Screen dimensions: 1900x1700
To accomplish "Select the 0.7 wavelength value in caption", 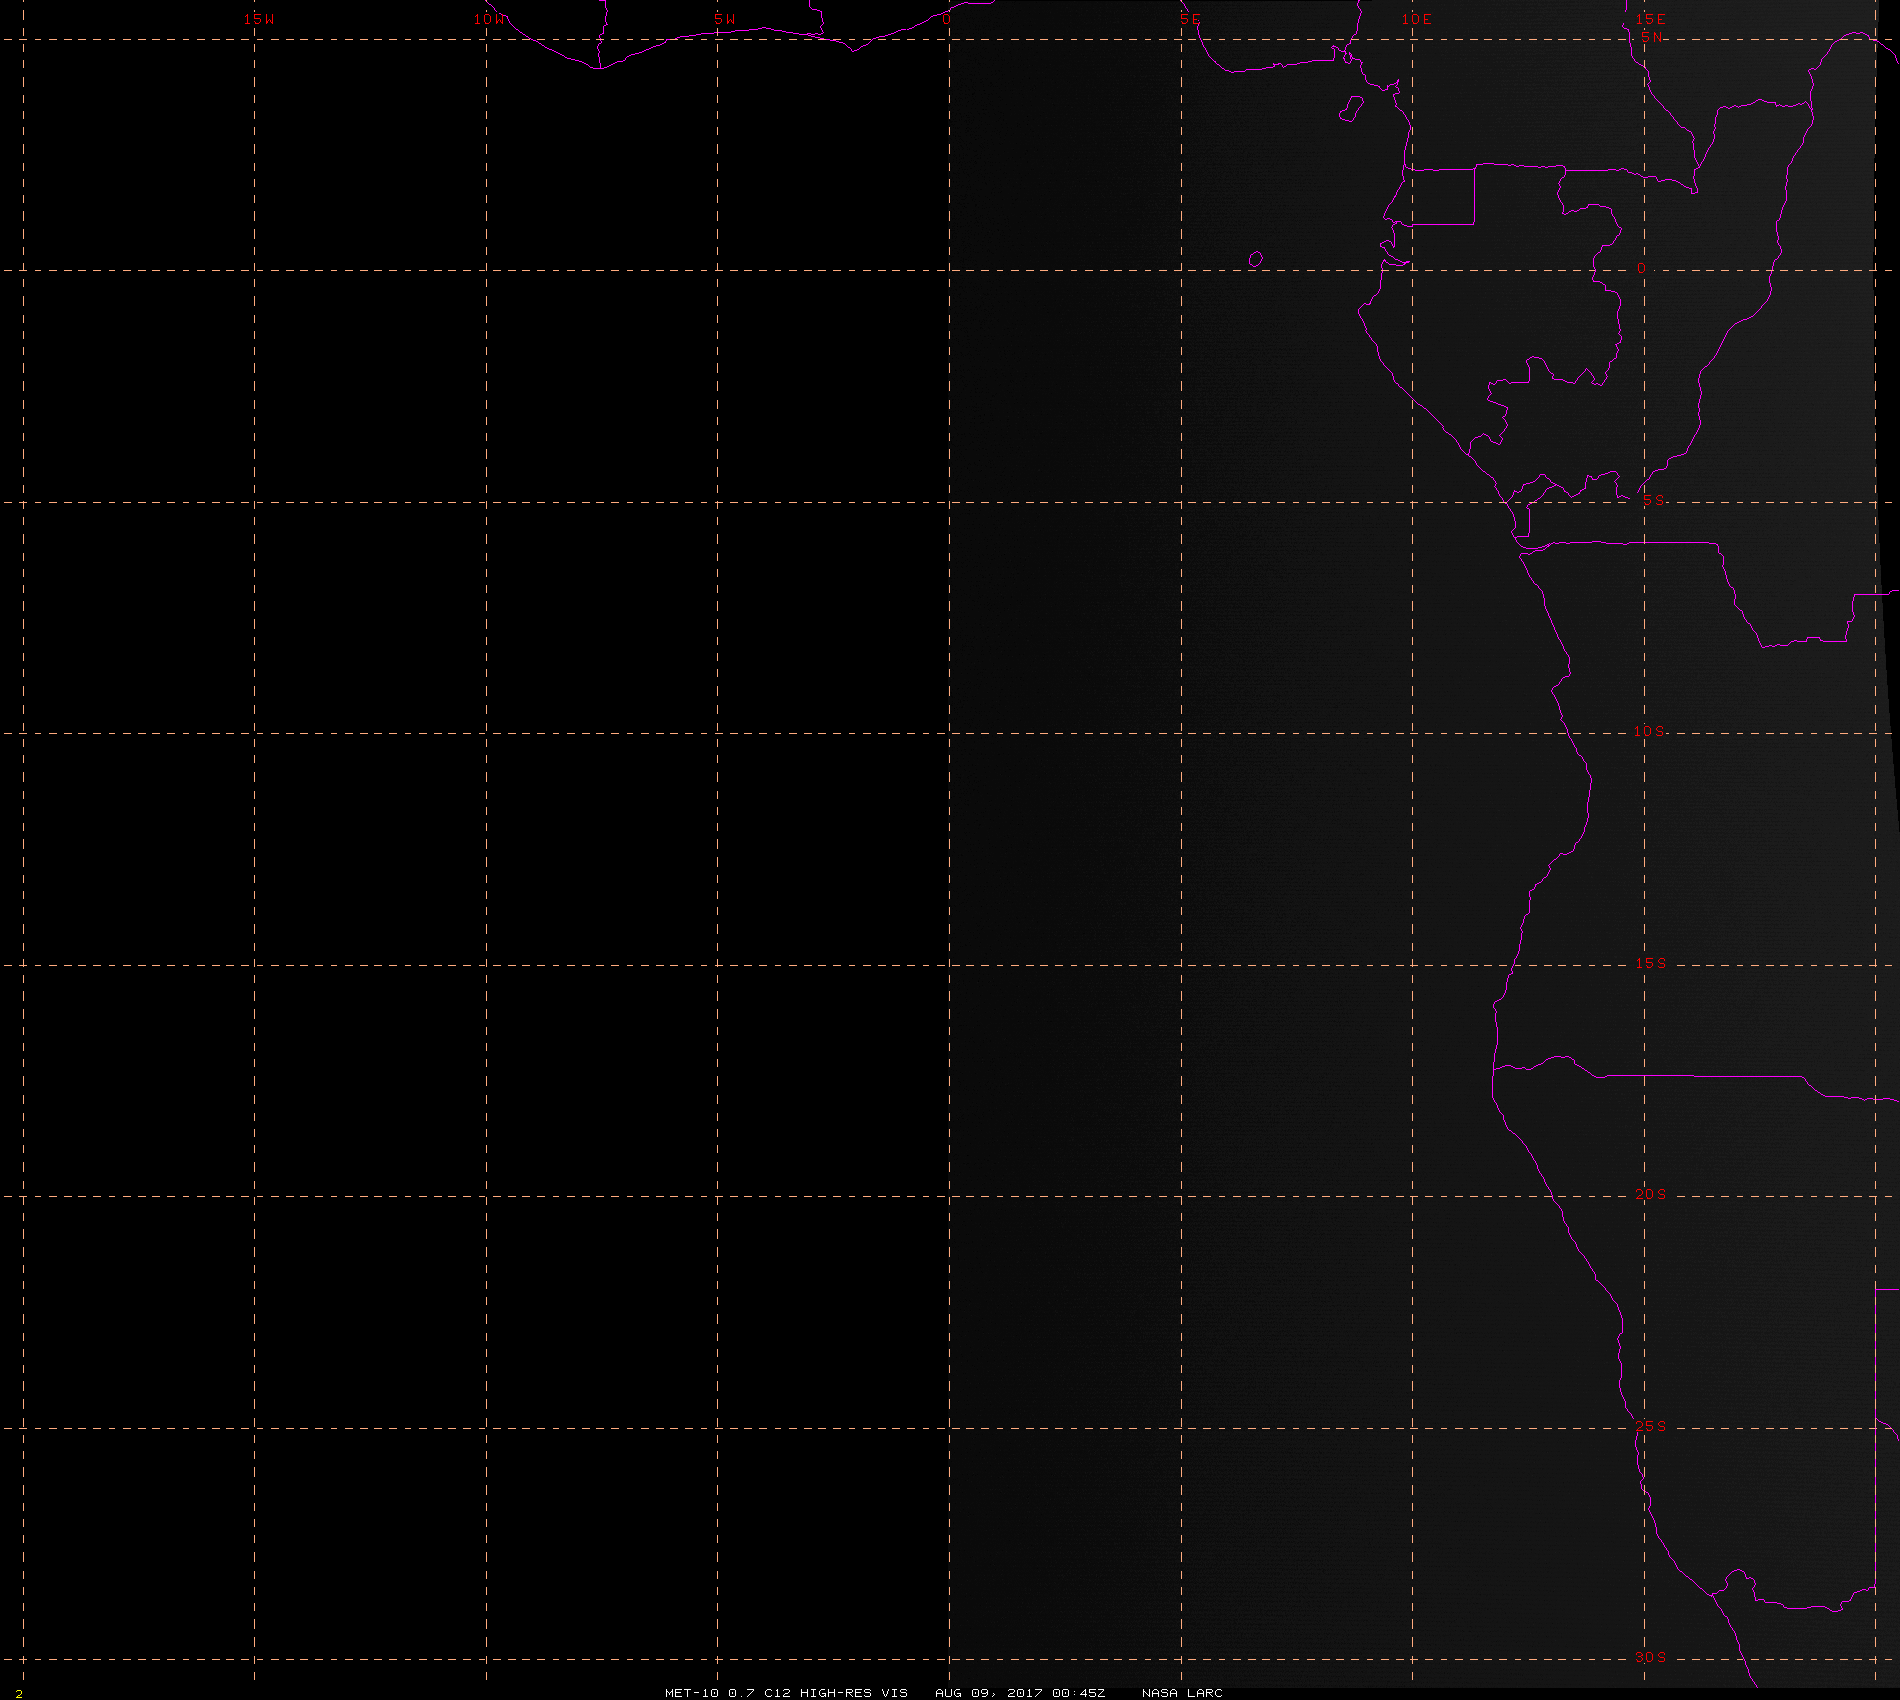I will pyautogui.click(x=741, y=1692).
